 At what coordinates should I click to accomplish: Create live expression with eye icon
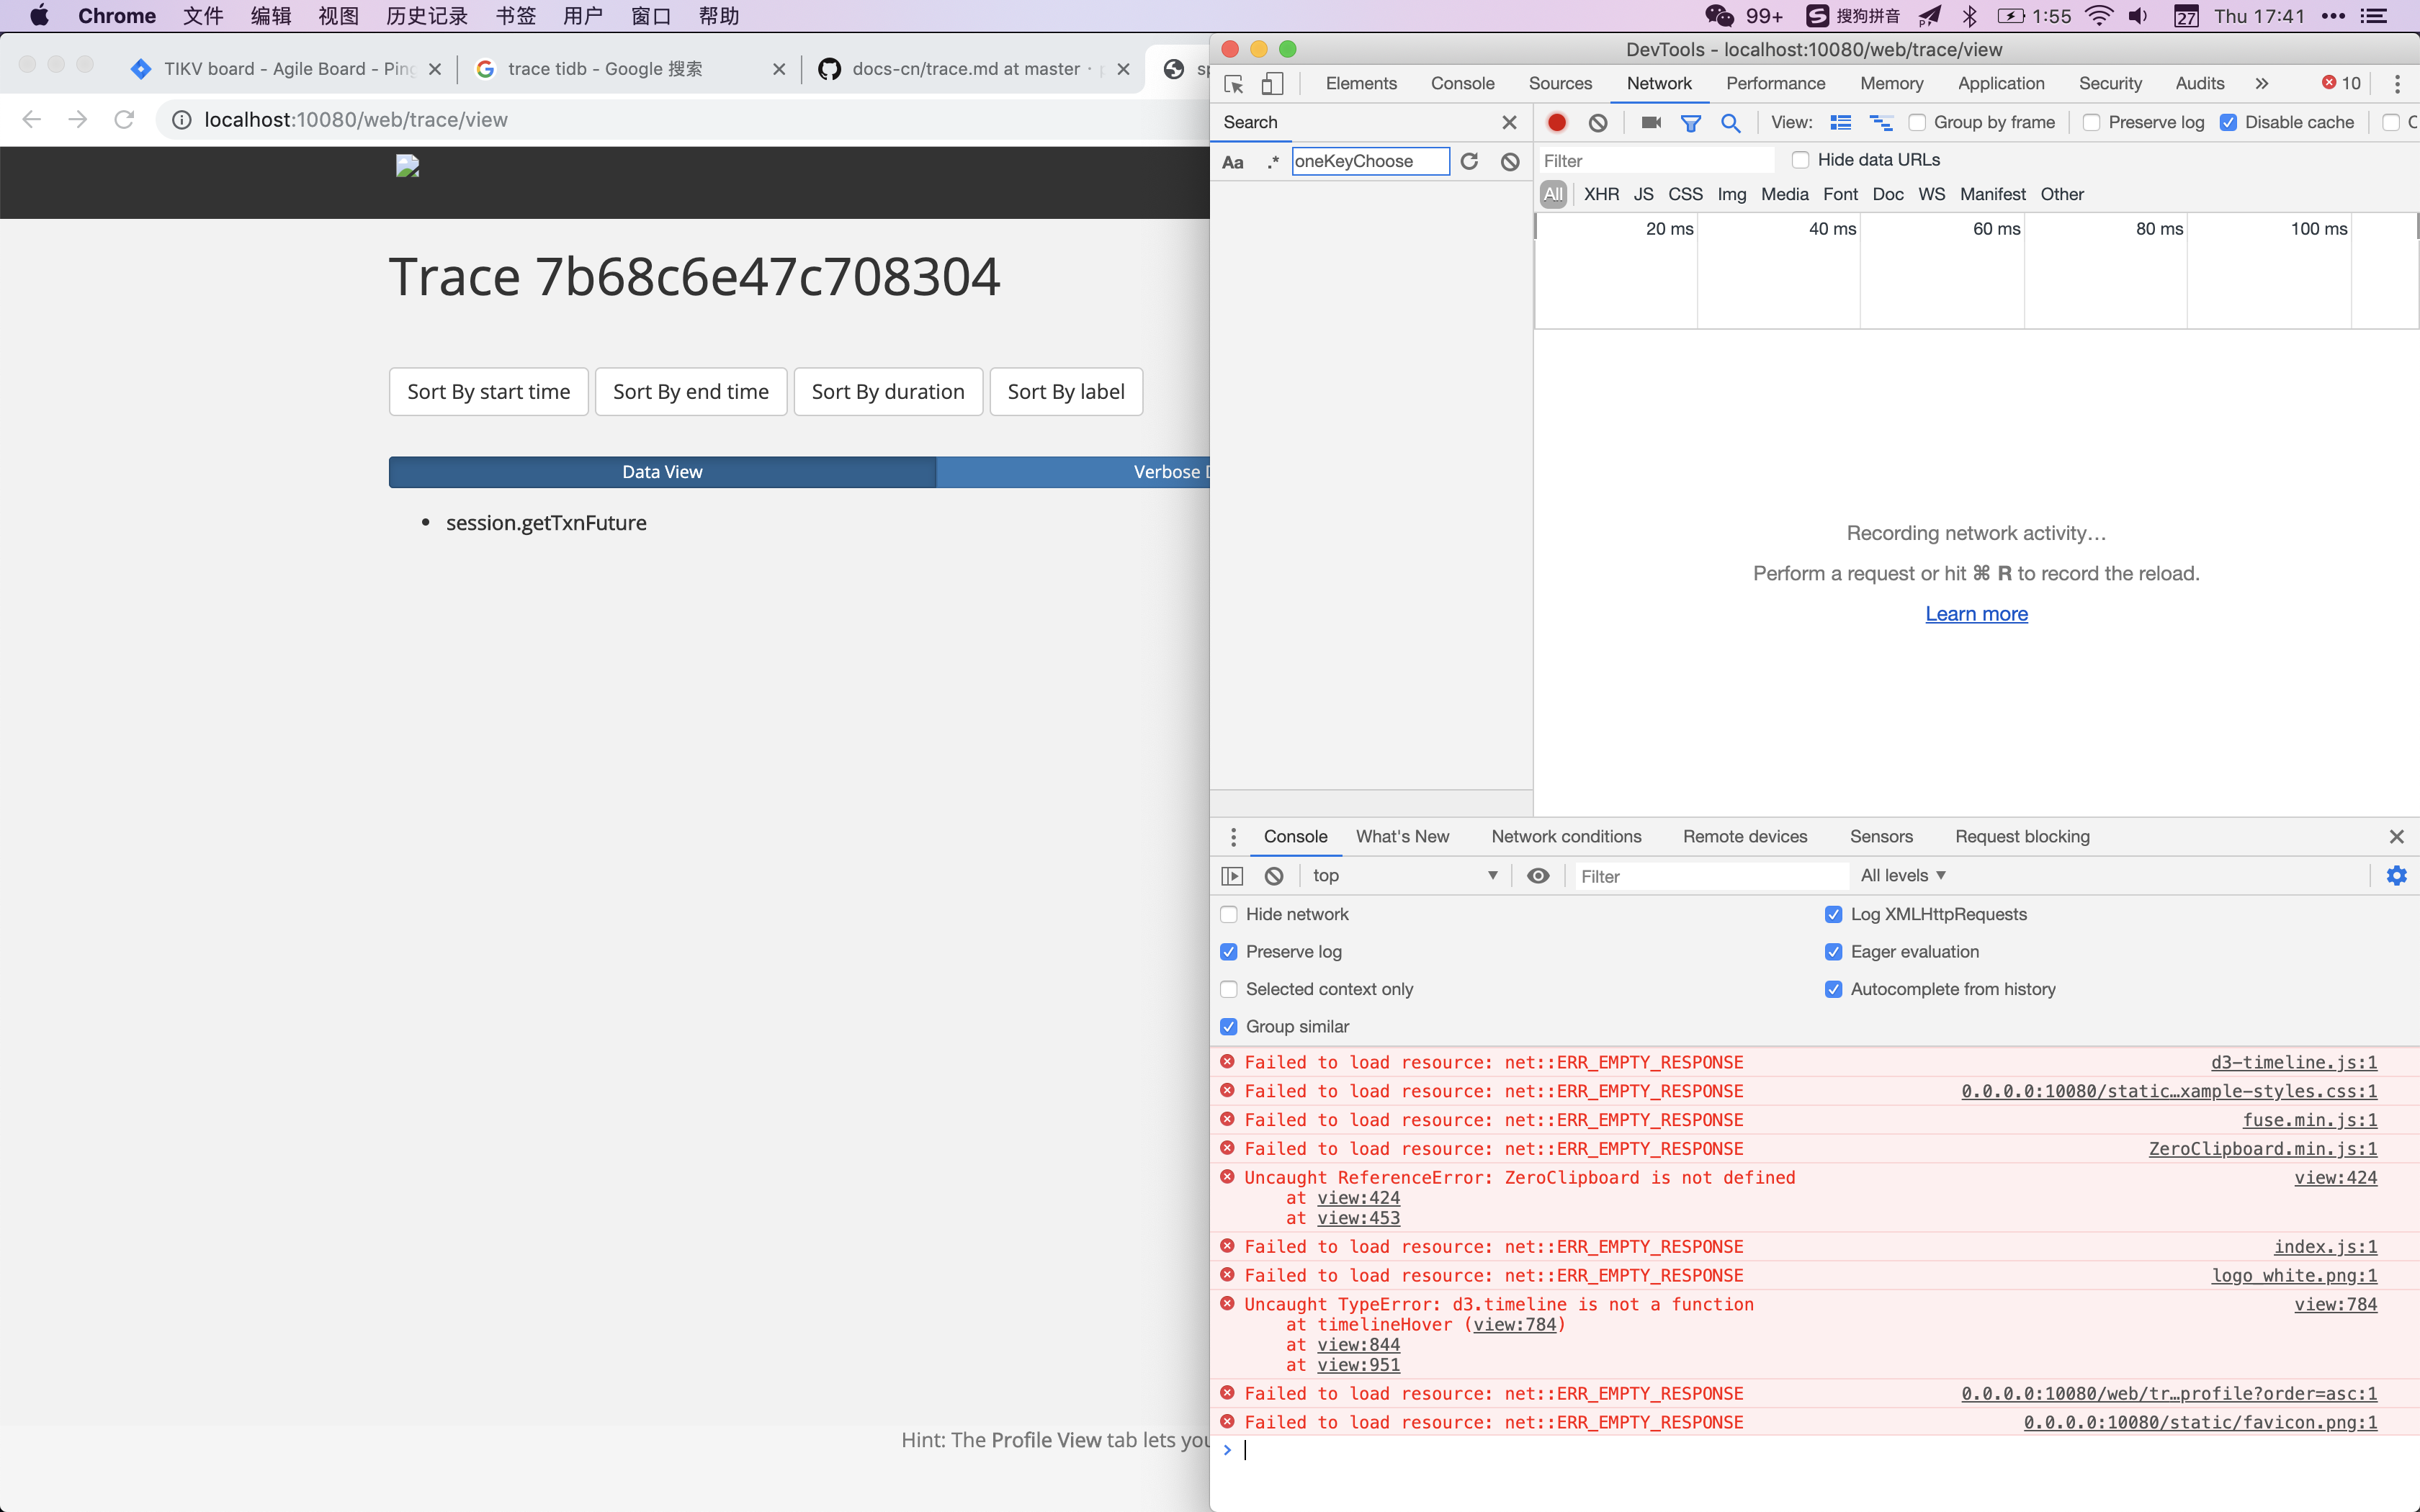1538,875
